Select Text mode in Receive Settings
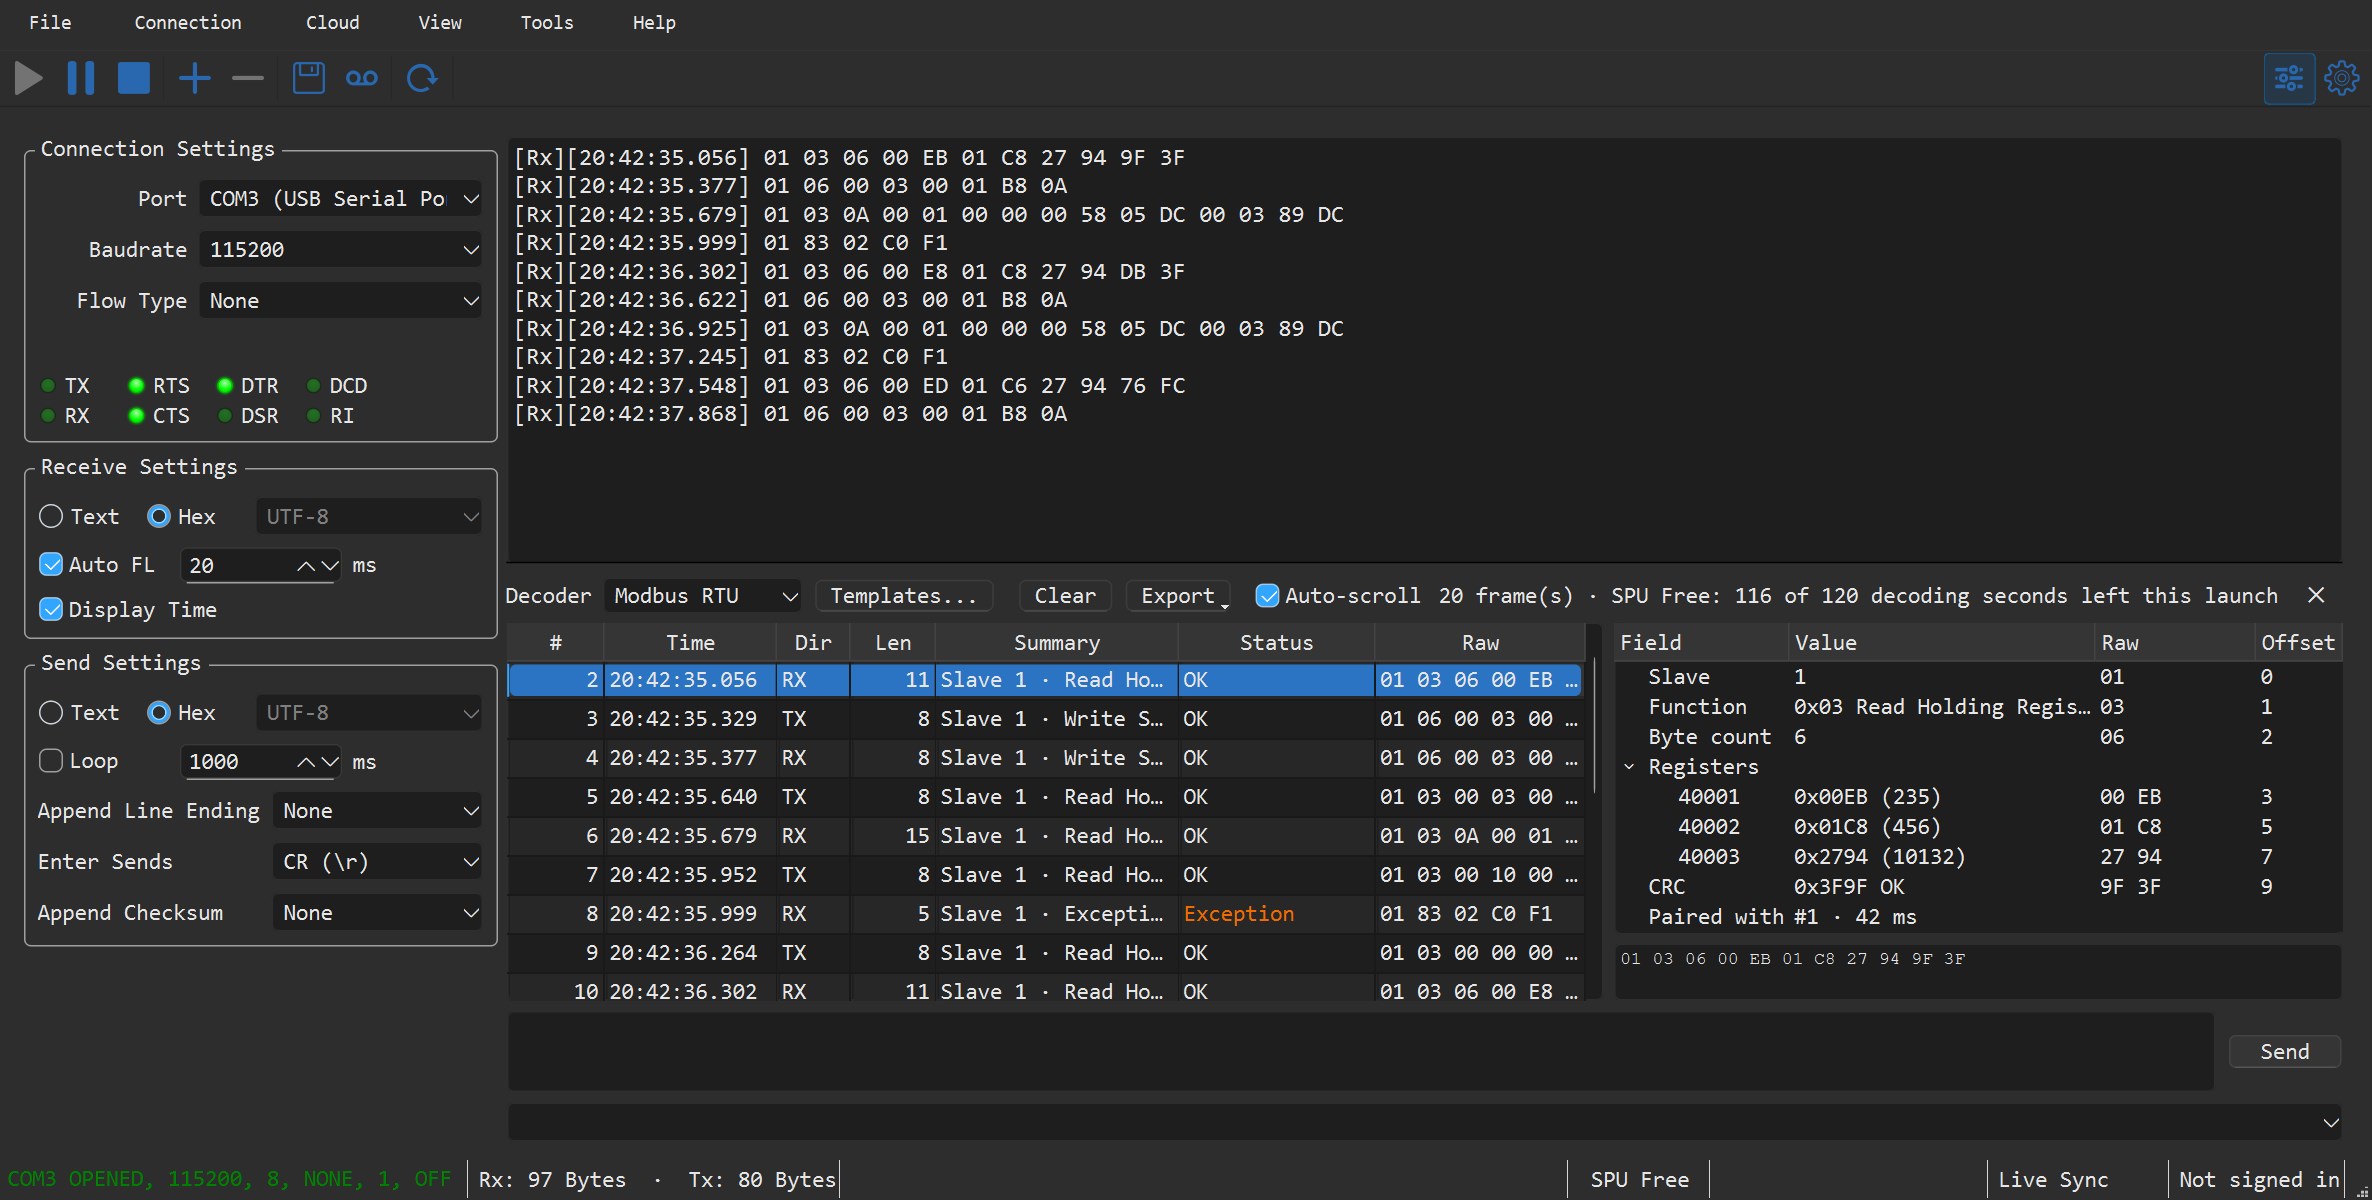 coord(78,517)
